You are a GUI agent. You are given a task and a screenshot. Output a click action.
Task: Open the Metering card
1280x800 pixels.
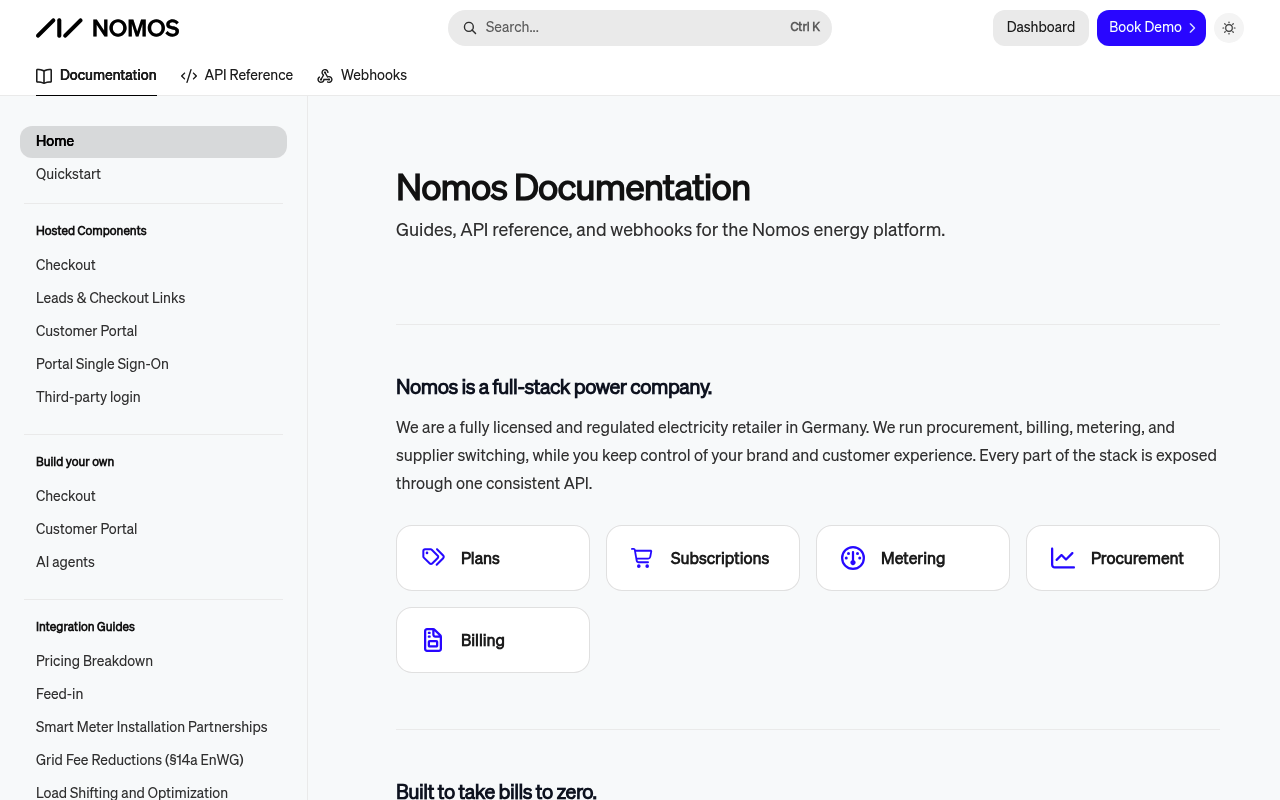click(x=913, y=558)
